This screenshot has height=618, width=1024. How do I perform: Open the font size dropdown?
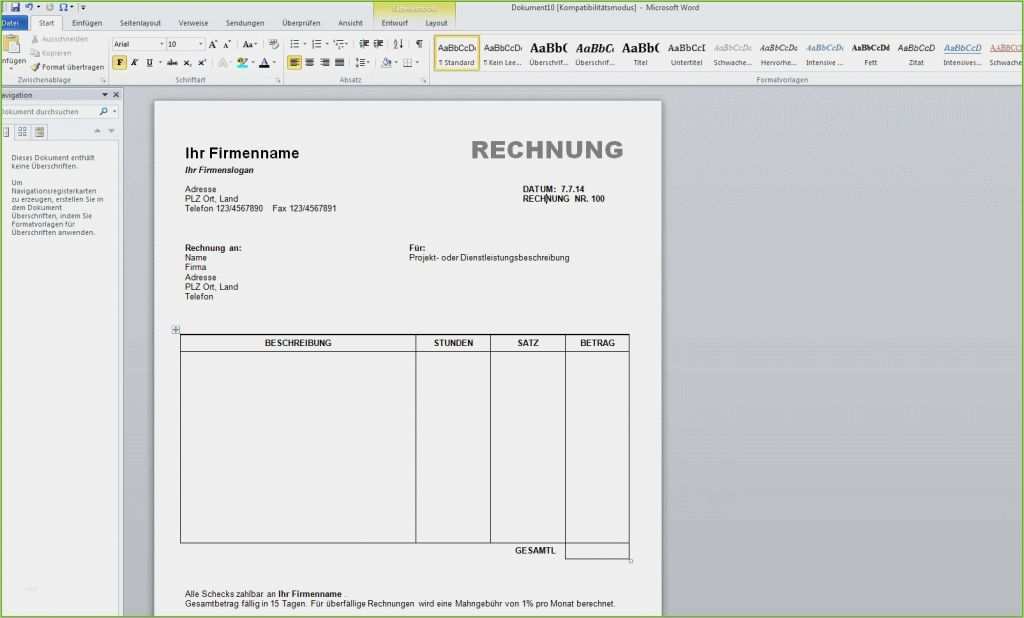pos(200,44)
